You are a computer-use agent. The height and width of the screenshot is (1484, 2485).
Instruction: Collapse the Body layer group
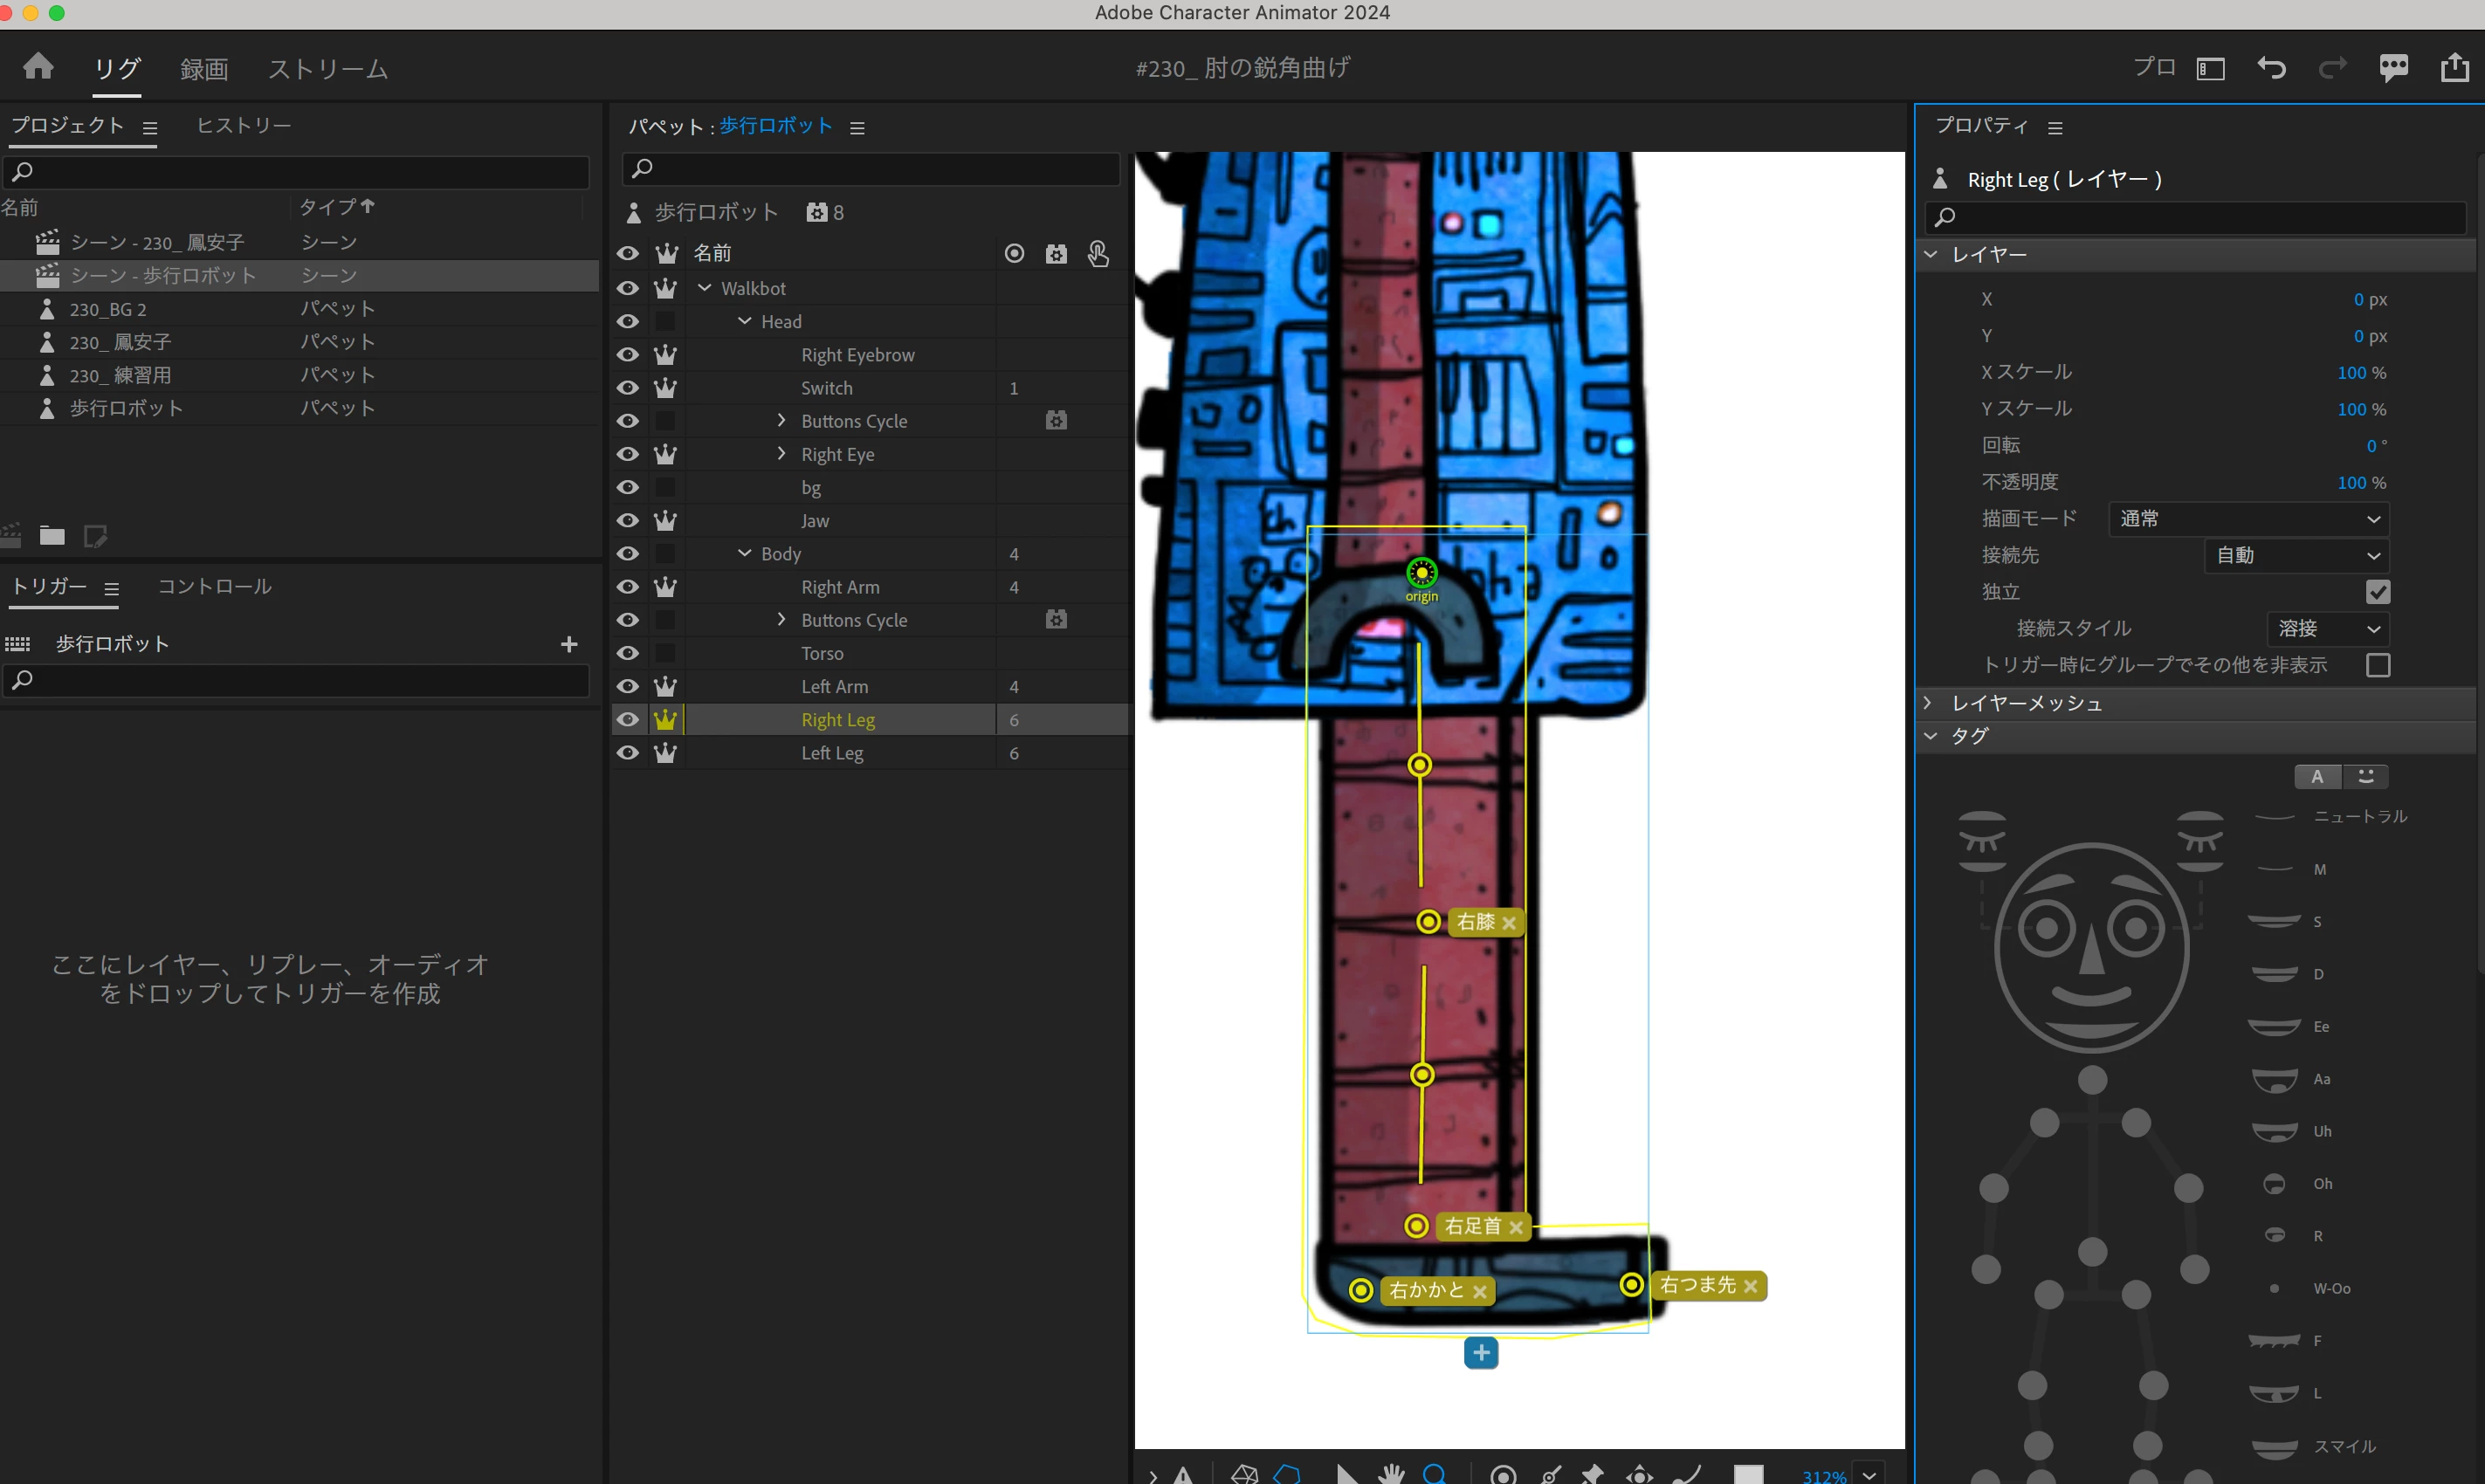(x=744, y=553)
